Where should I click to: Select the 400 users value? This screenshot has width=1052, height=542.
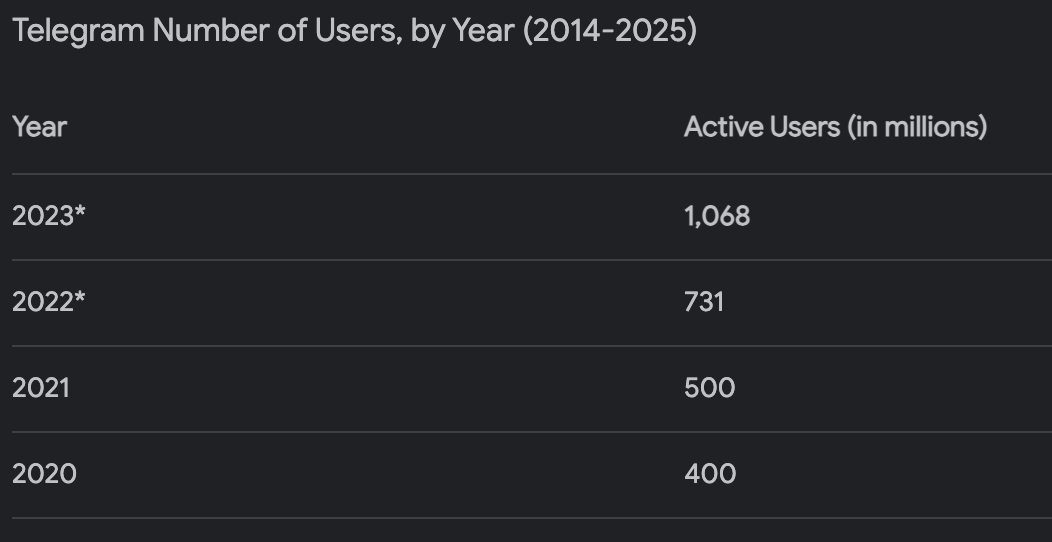[710, 473]
